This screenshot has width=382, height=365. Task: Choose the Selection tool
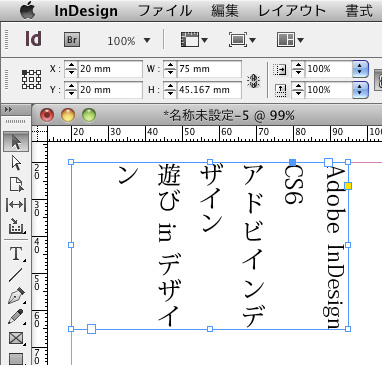point(16,142)
